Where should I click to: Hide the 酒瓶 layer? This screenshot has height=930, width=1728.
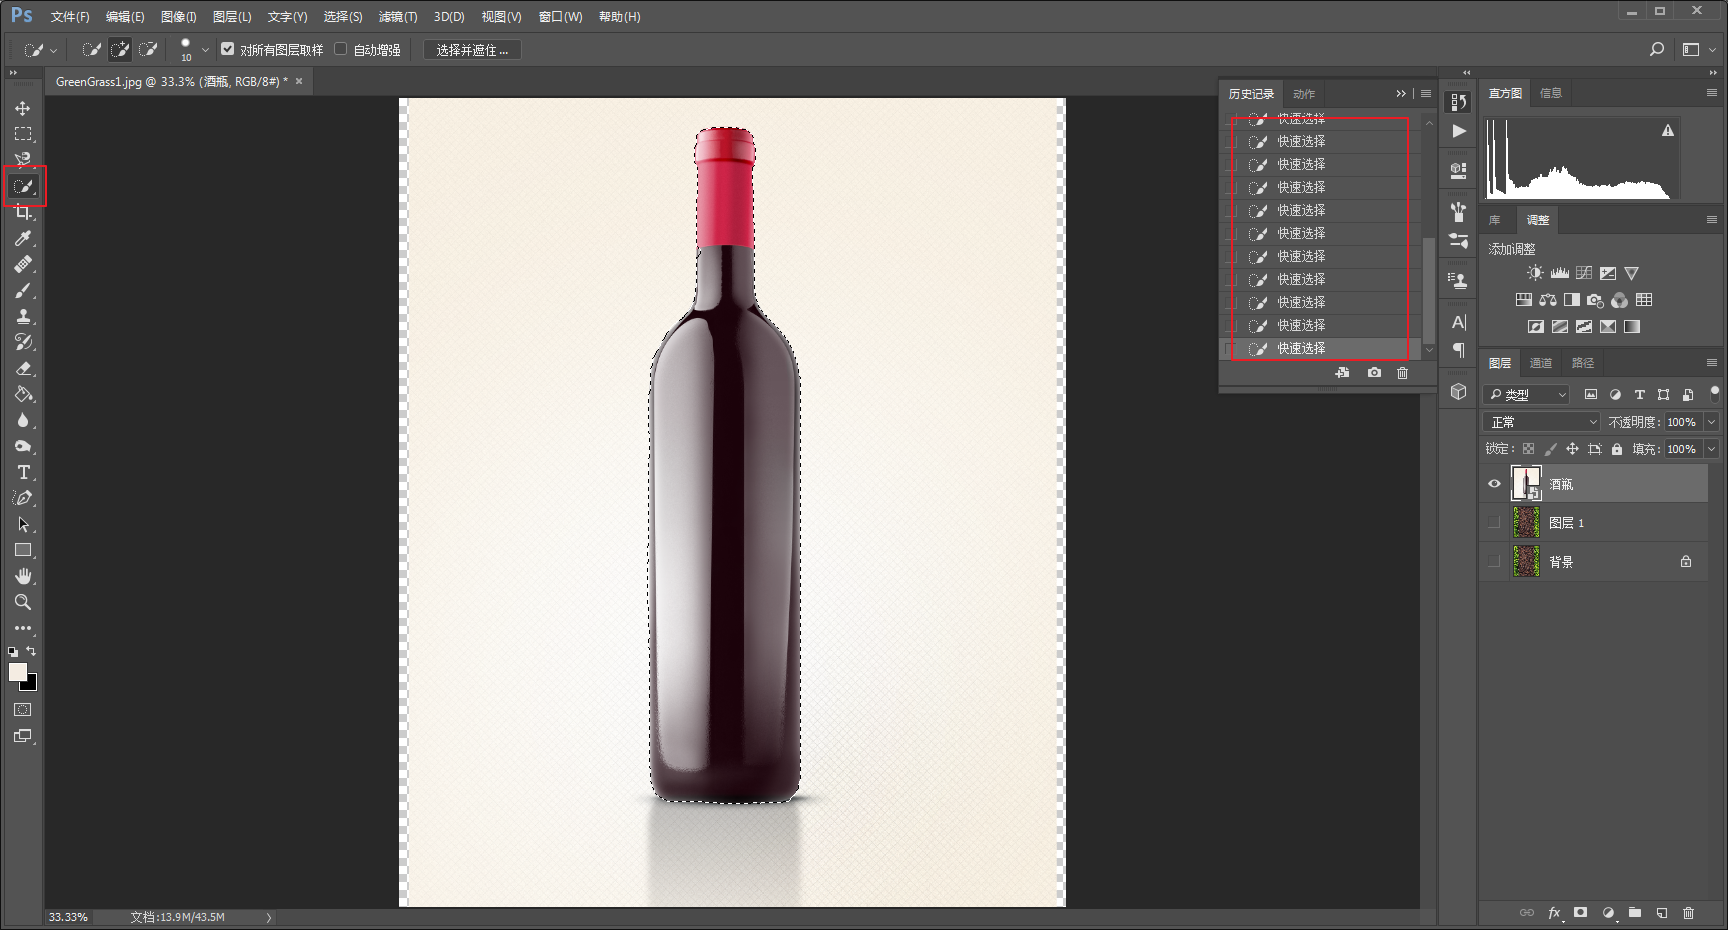click(x=1494, y=484)
